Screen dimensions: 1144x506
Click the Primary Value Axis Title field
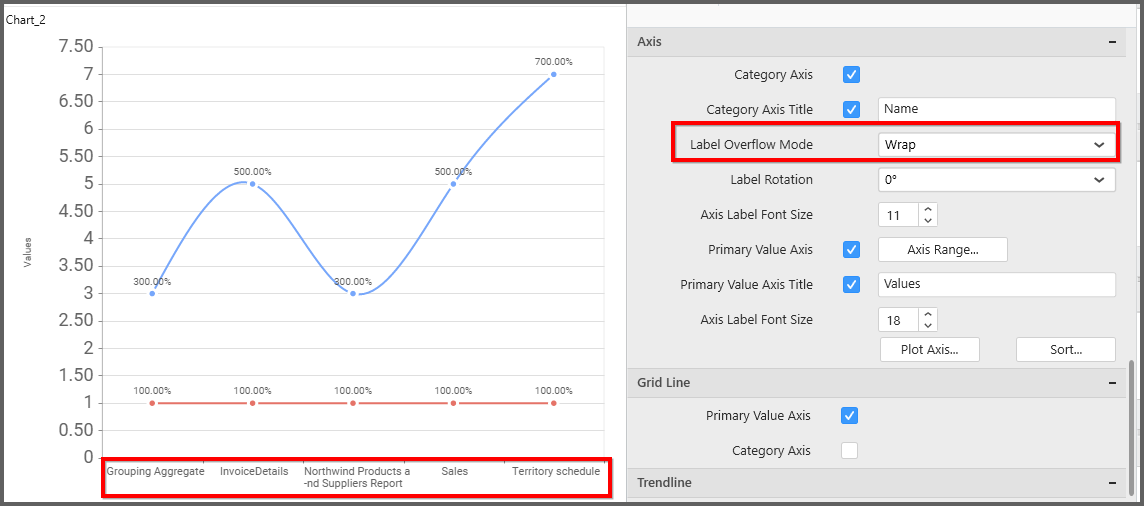pos(996,284)
